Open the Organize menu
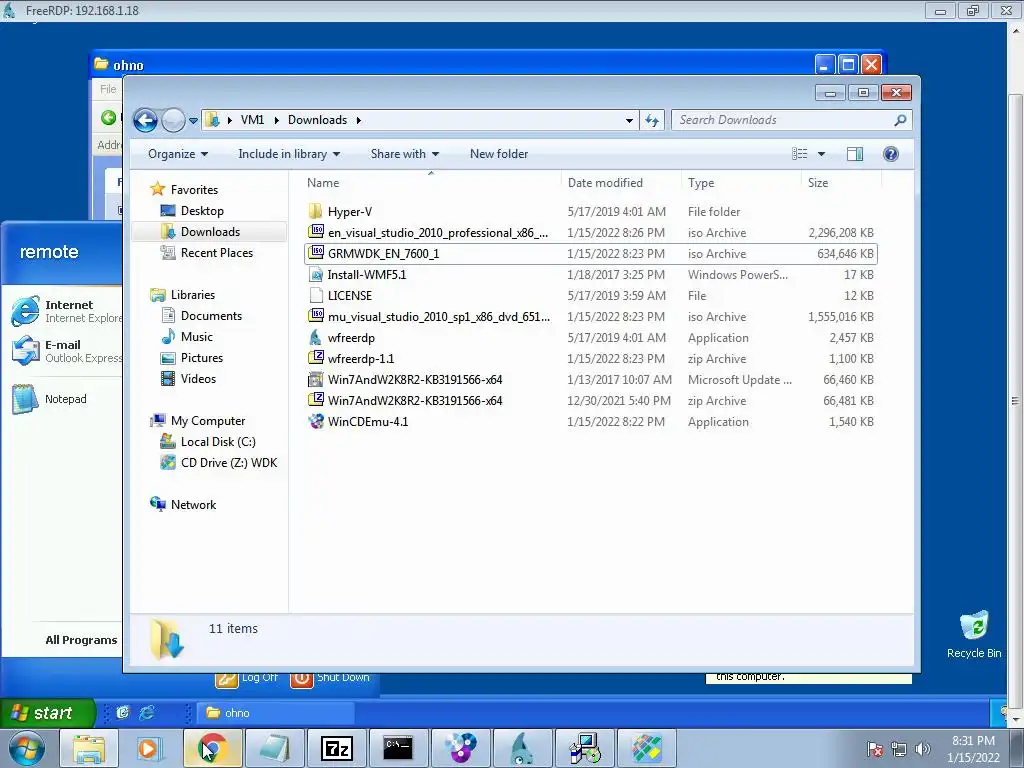 click(x=178, y=154)
